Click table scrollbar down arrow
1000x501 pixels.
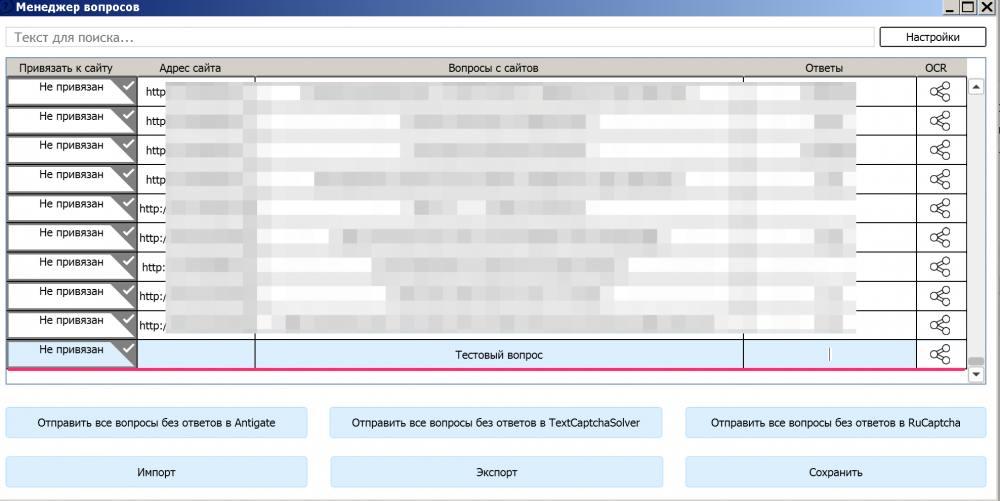pyautogui.click(x=976, y=375)
